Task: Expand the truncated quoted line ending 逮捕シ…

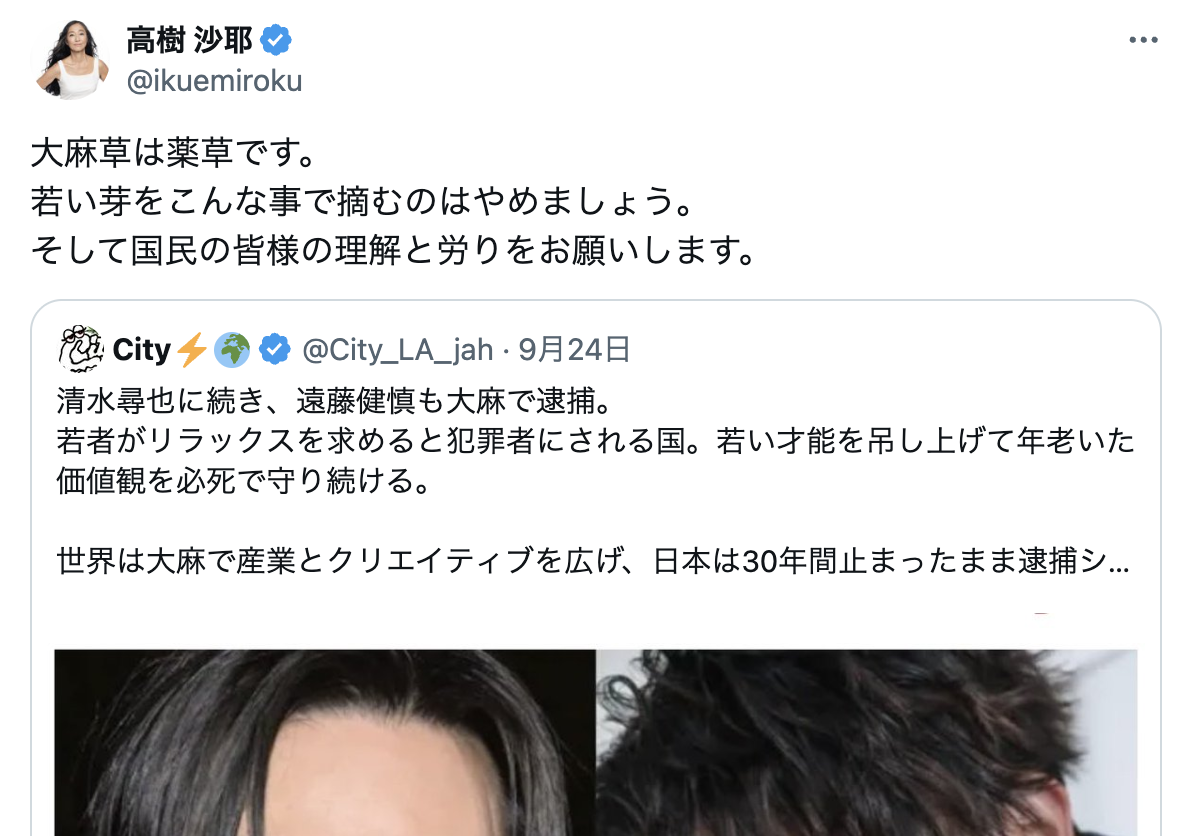Action: 593,561
